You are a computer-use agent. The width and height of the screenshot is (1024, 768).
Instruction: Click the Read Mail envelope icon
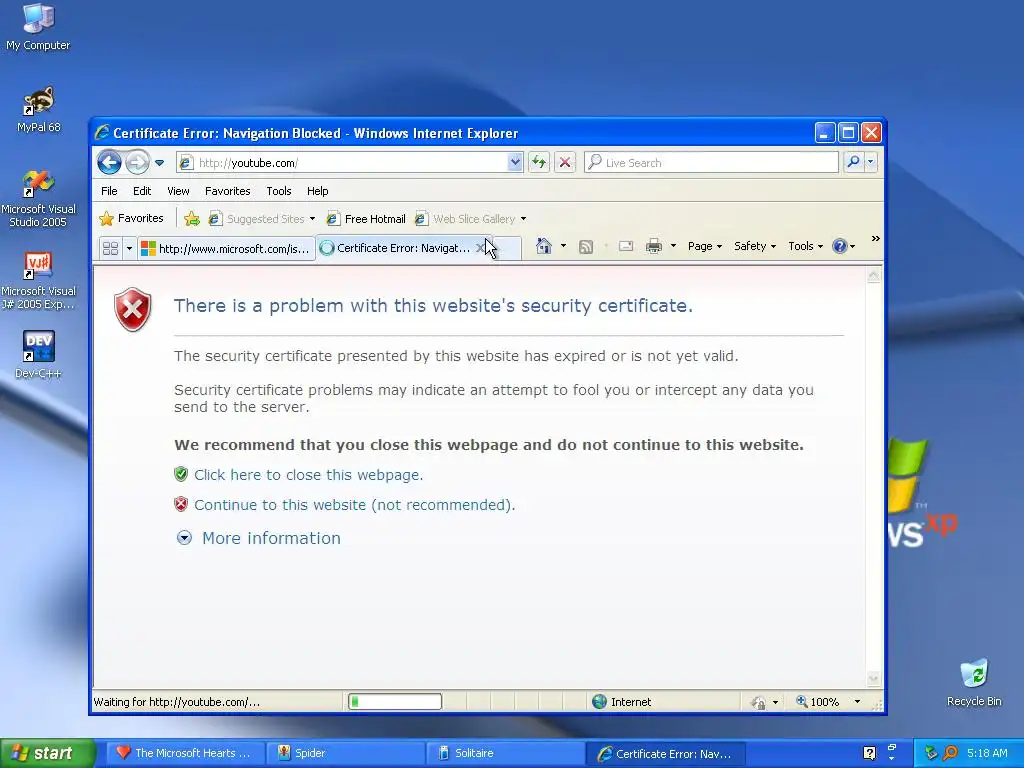626,246
